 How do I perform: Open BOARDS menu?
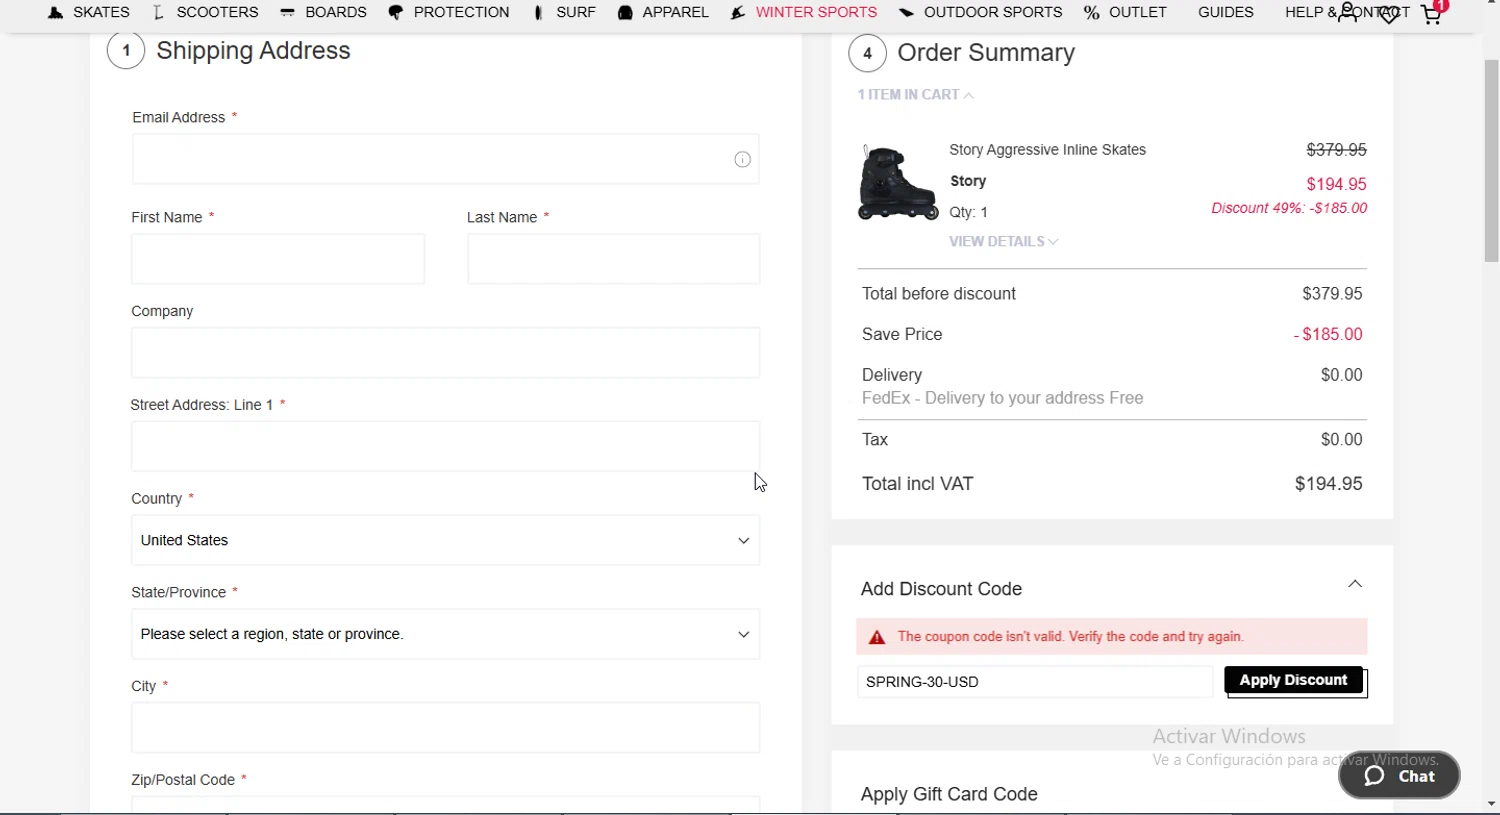click(x=336, y=12)
